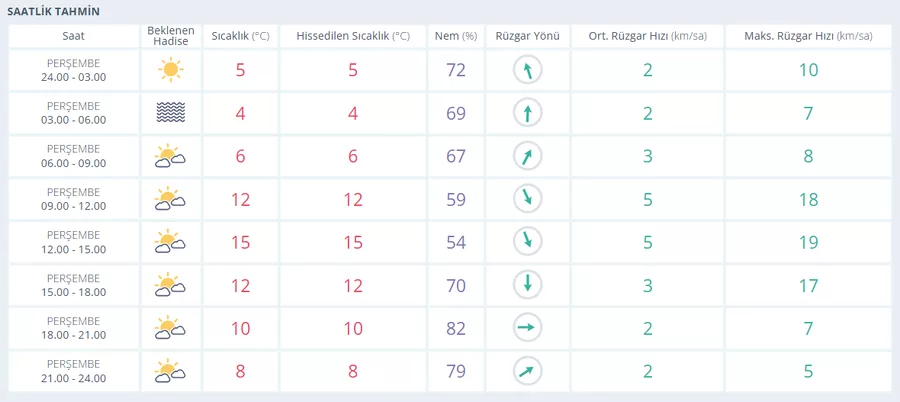This screenshot has height=402, width=900.
Task: Click the Saat column header
Action: [x=74, y=36]
